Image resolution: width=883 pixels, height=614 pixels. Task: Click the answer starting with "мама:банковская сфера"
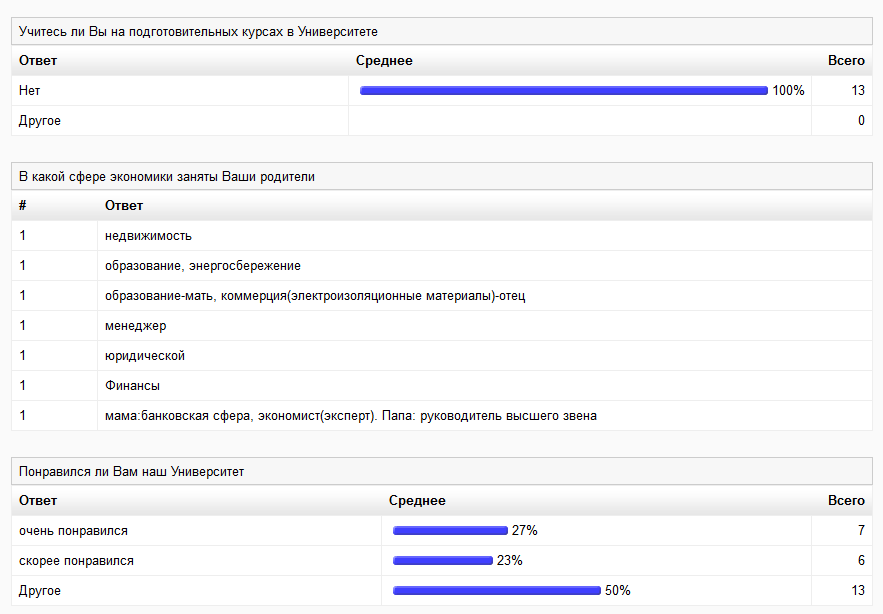click(351, 416)
